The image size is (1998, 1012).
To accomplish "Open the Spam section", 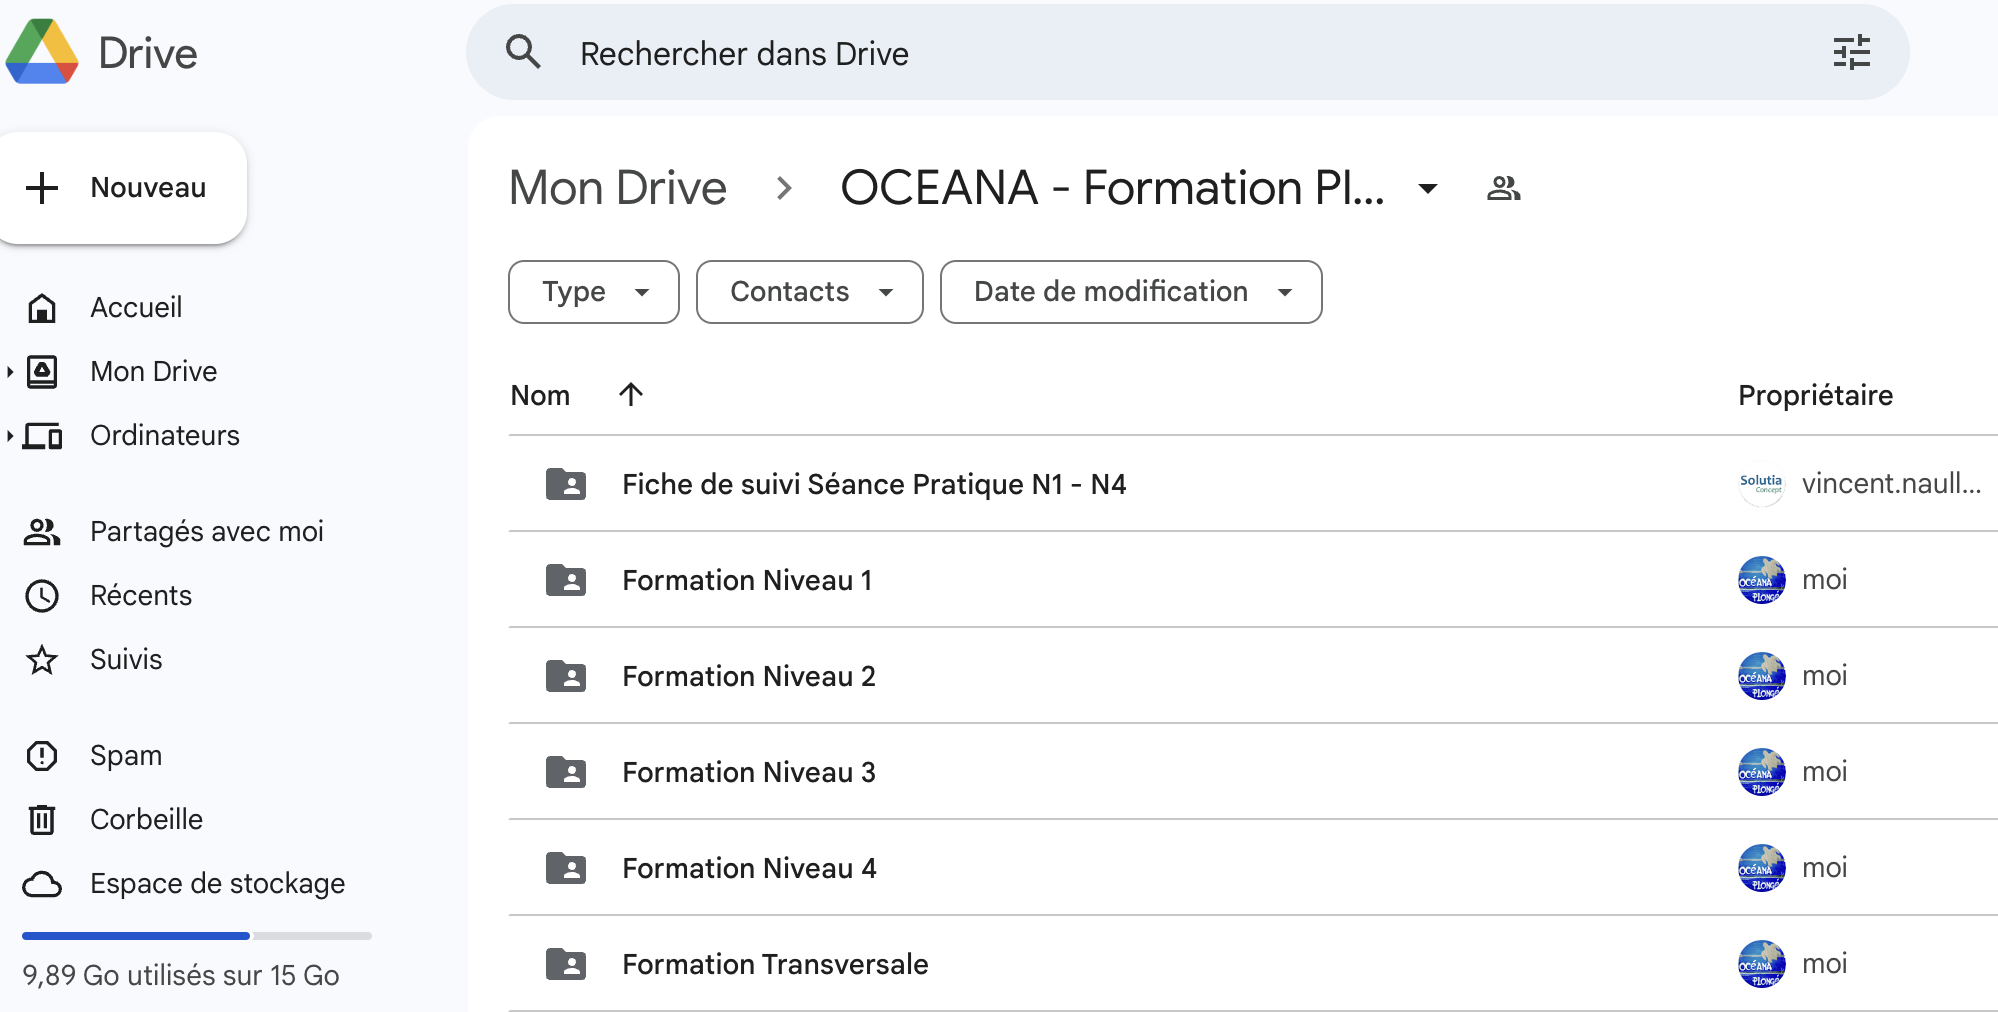I will [x=125, y=755].
